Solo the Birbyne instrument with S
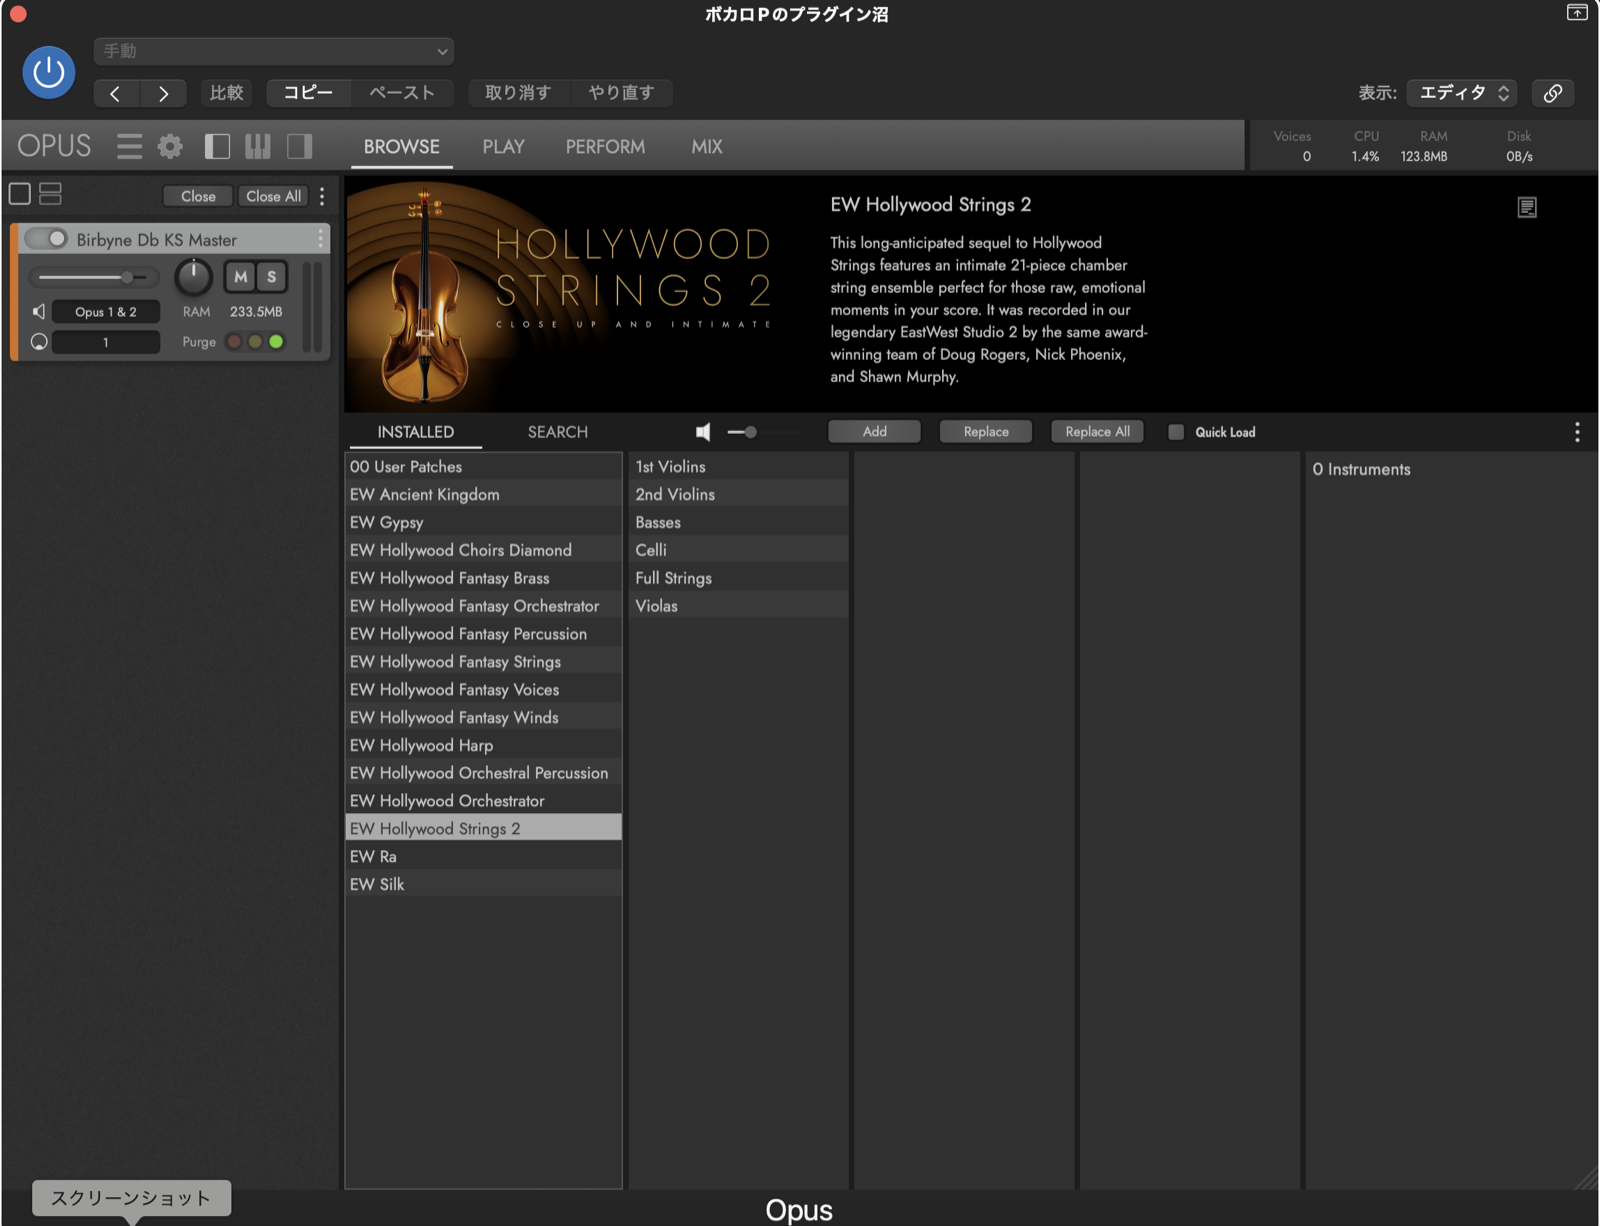Screen dimensions: 1600x1226 271,277
